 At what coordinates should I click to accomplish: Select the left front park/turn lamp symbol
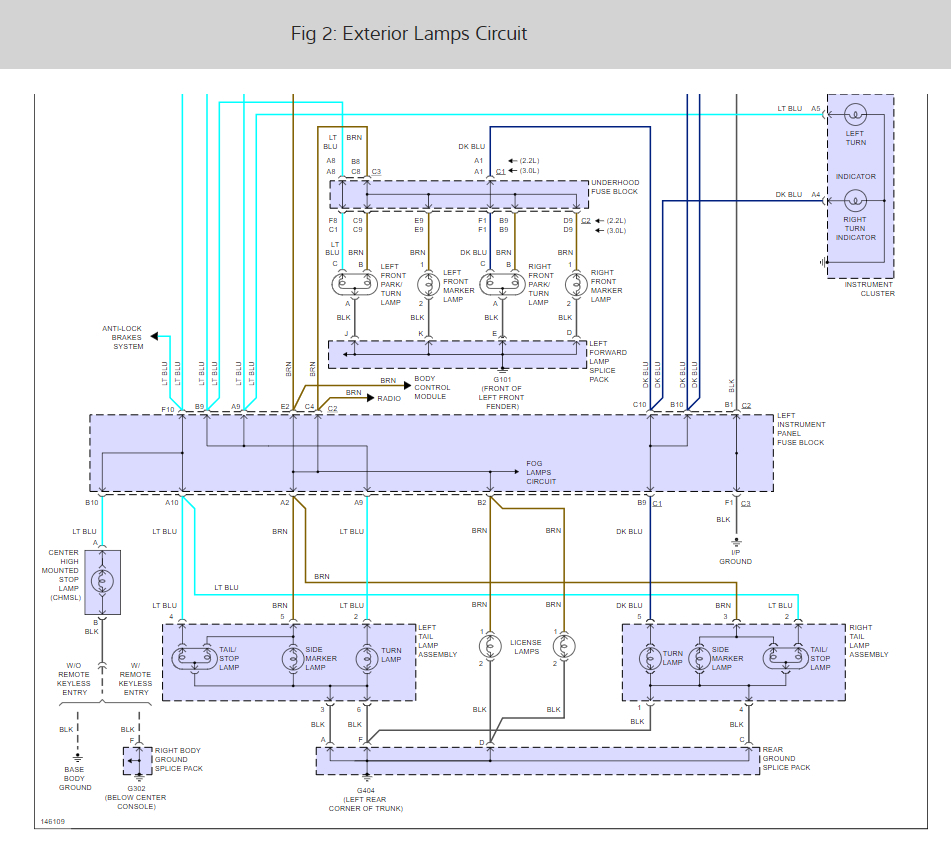[355, 284]
